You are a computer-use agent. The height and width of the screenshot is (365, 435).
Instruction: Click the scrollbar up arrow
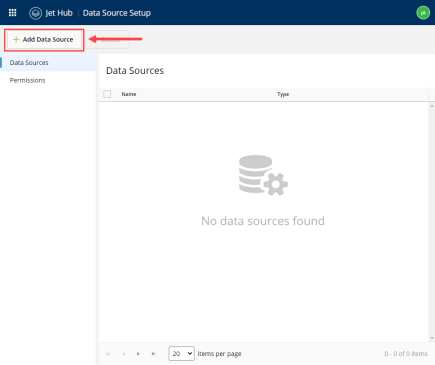coord(432,106)
